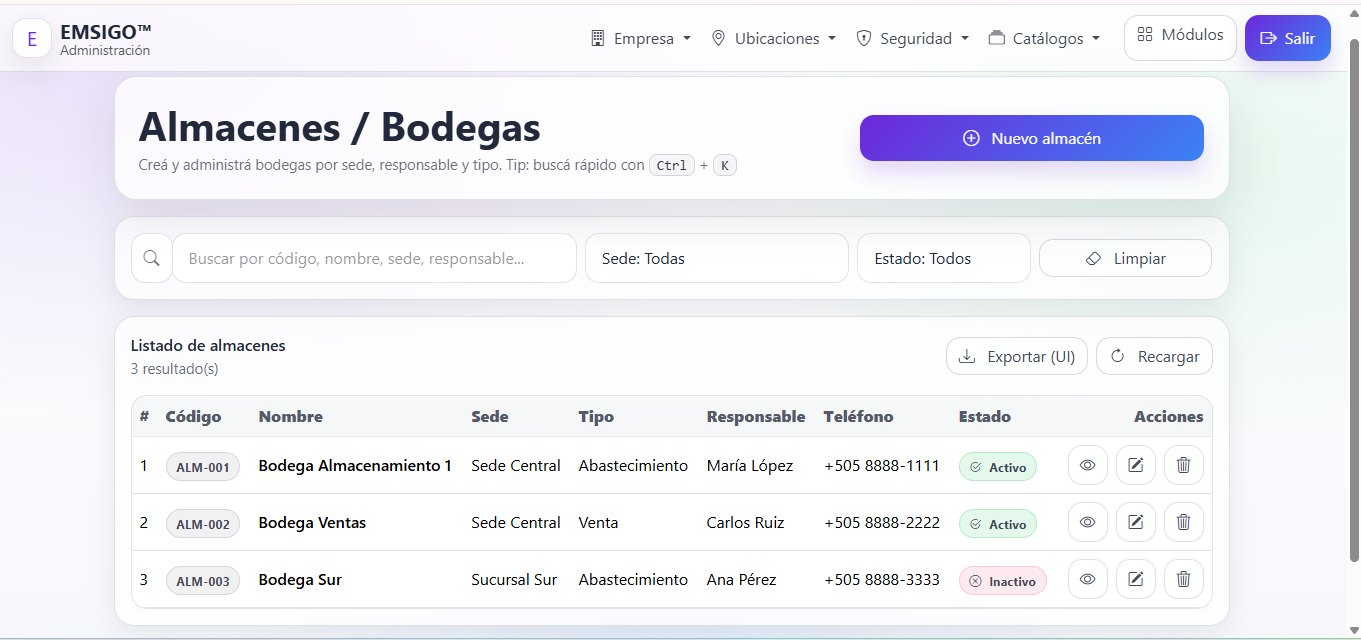Create a Nuevo almacén
This screenshot has width=1361, height=640.
coord(1032,138)
